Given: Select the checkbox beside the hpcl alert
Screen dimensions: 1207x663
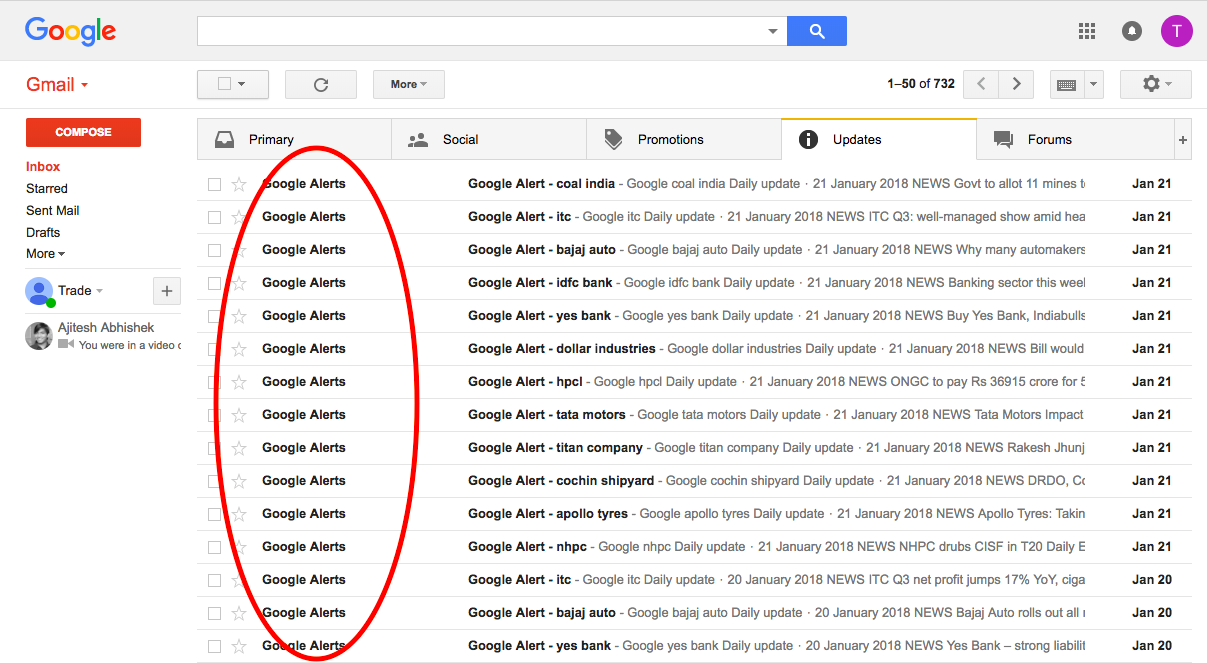Looking at the screenshot, I should 214,381.
